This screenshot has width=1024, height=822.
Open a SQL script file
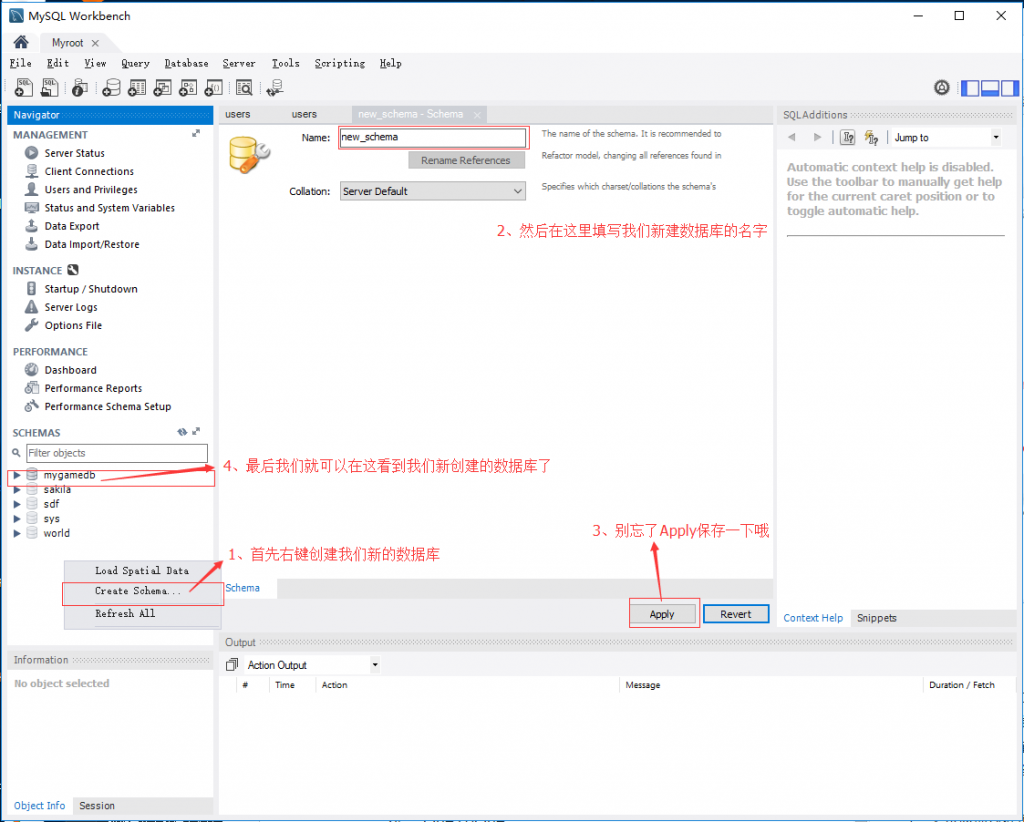click(x=49, y=87)
